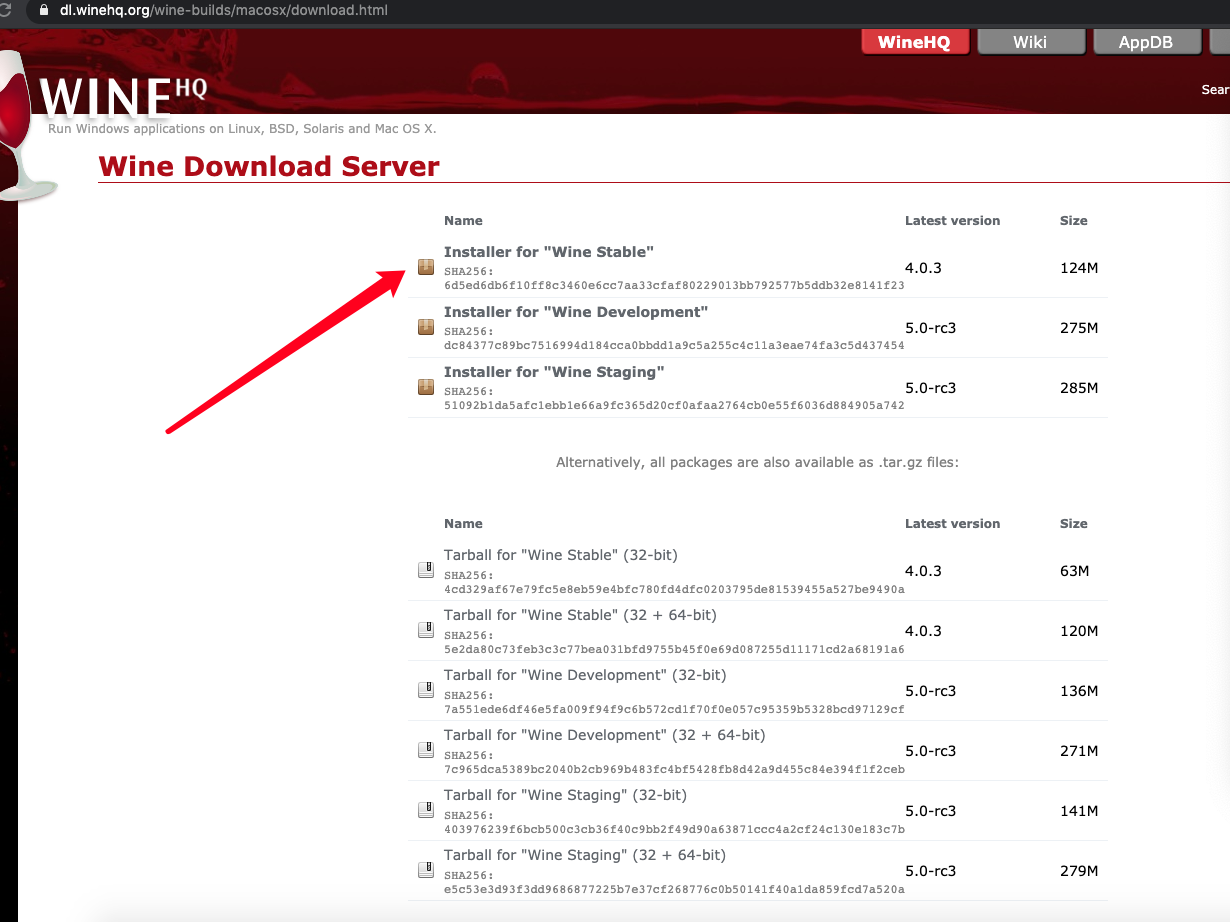This screenshot has height=922, width=1230.
Task: Click "Latest version" header in installers table
Action: (952, 220)
